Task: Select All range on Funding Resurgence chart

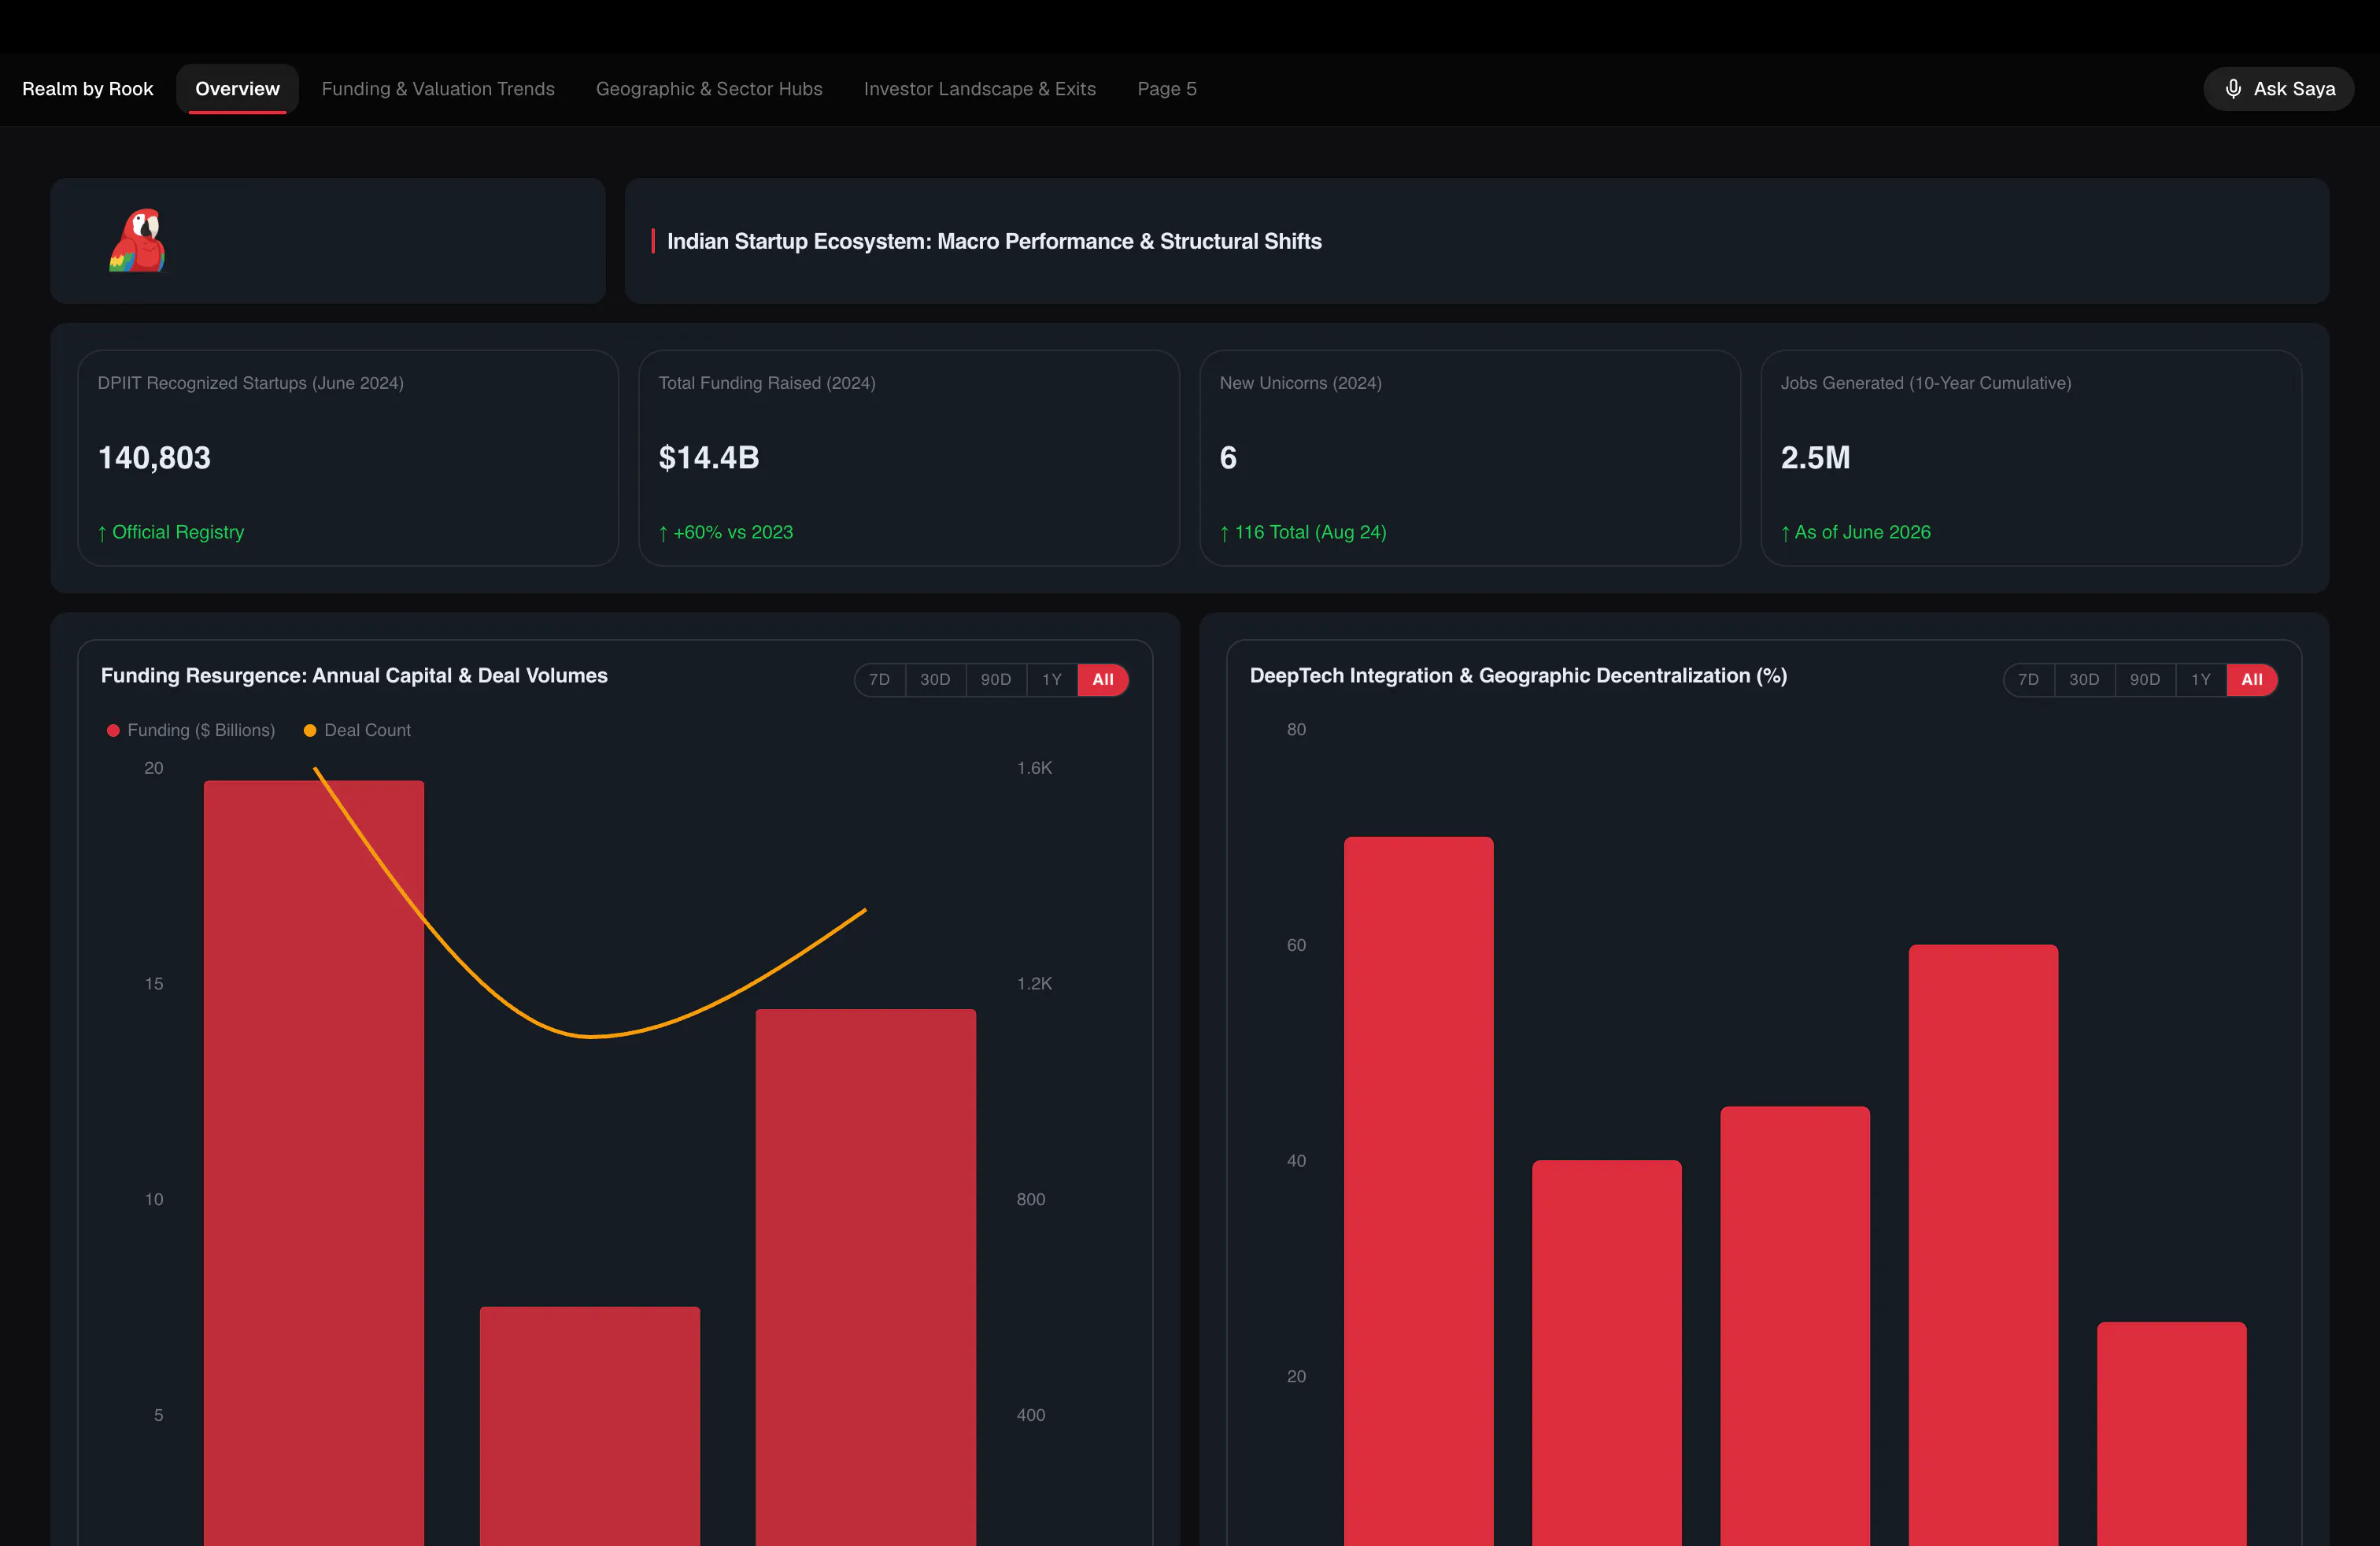Action: tap(1103, 680)
